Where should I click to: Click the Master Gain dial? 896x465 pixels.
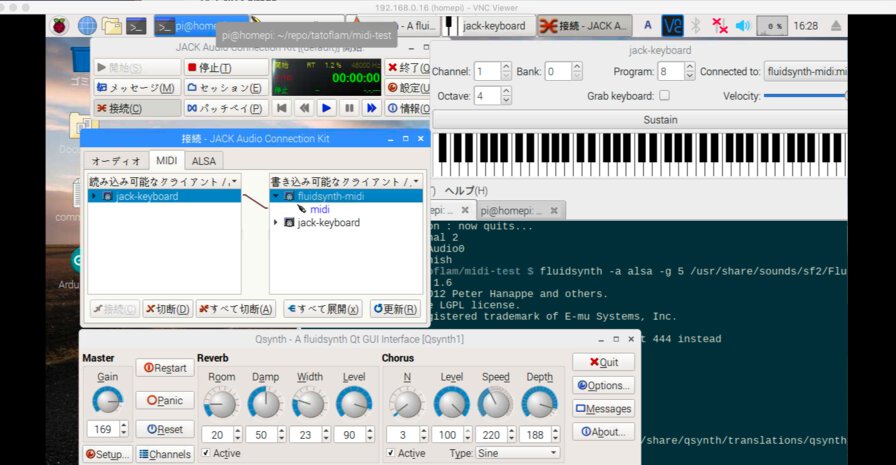coord(107,400)
